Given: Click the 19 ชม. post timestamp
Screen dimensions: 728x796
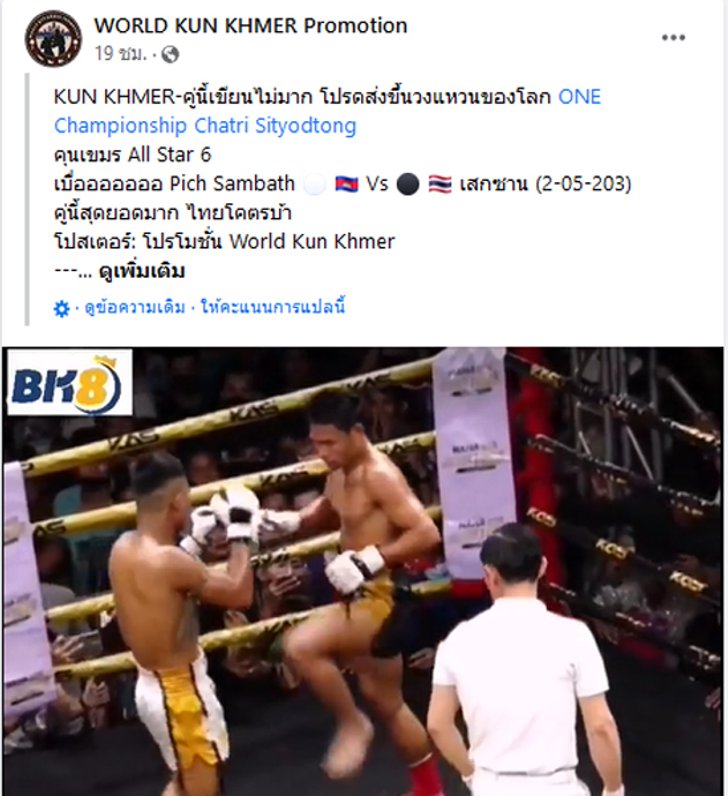Looking at the screenshot, I should [120, 53].
